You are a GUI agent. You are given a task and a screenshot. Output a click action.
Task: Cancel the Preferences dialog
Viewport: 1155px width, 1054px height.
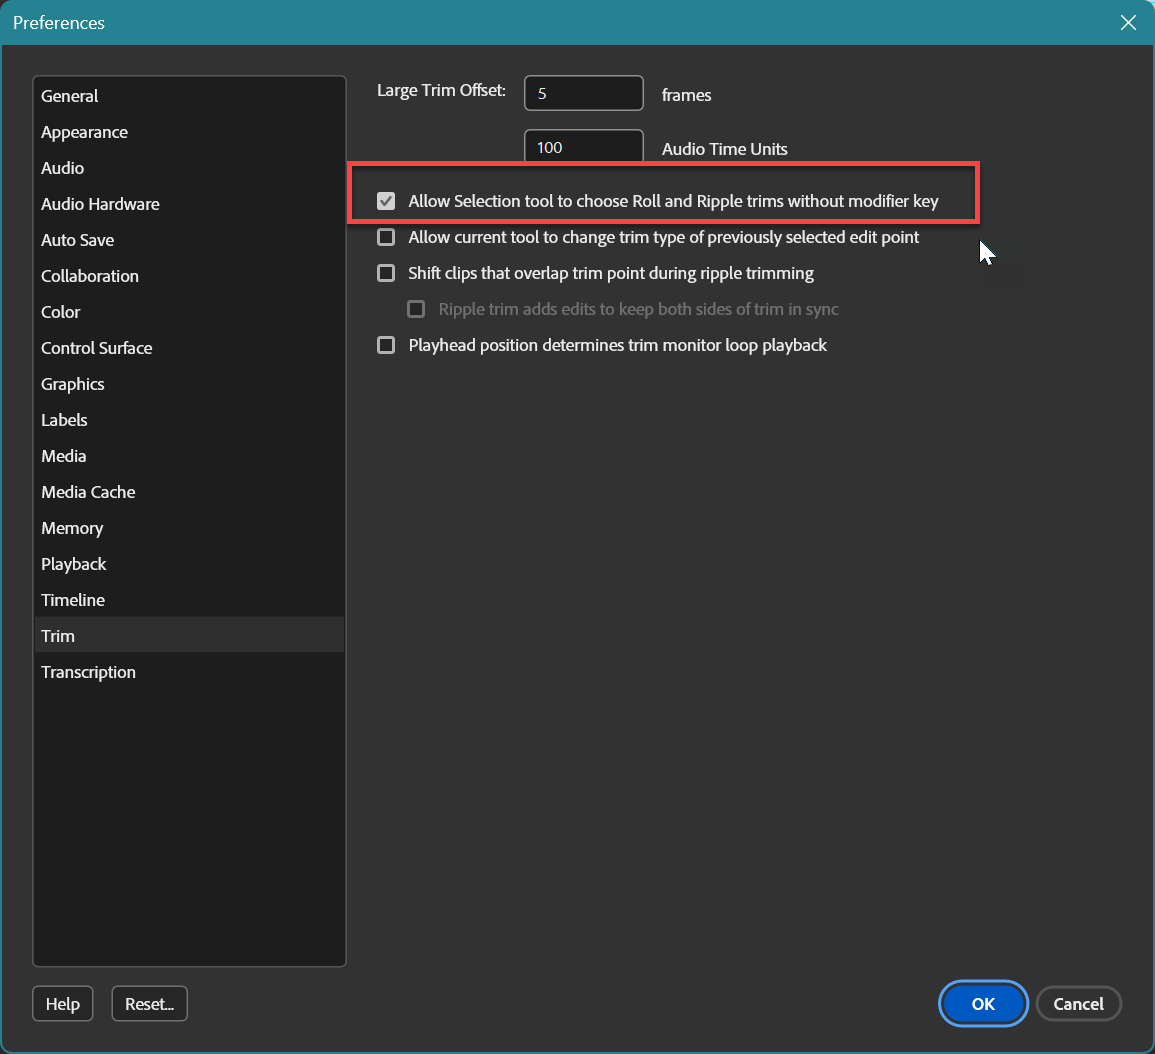[1079, 1003]
